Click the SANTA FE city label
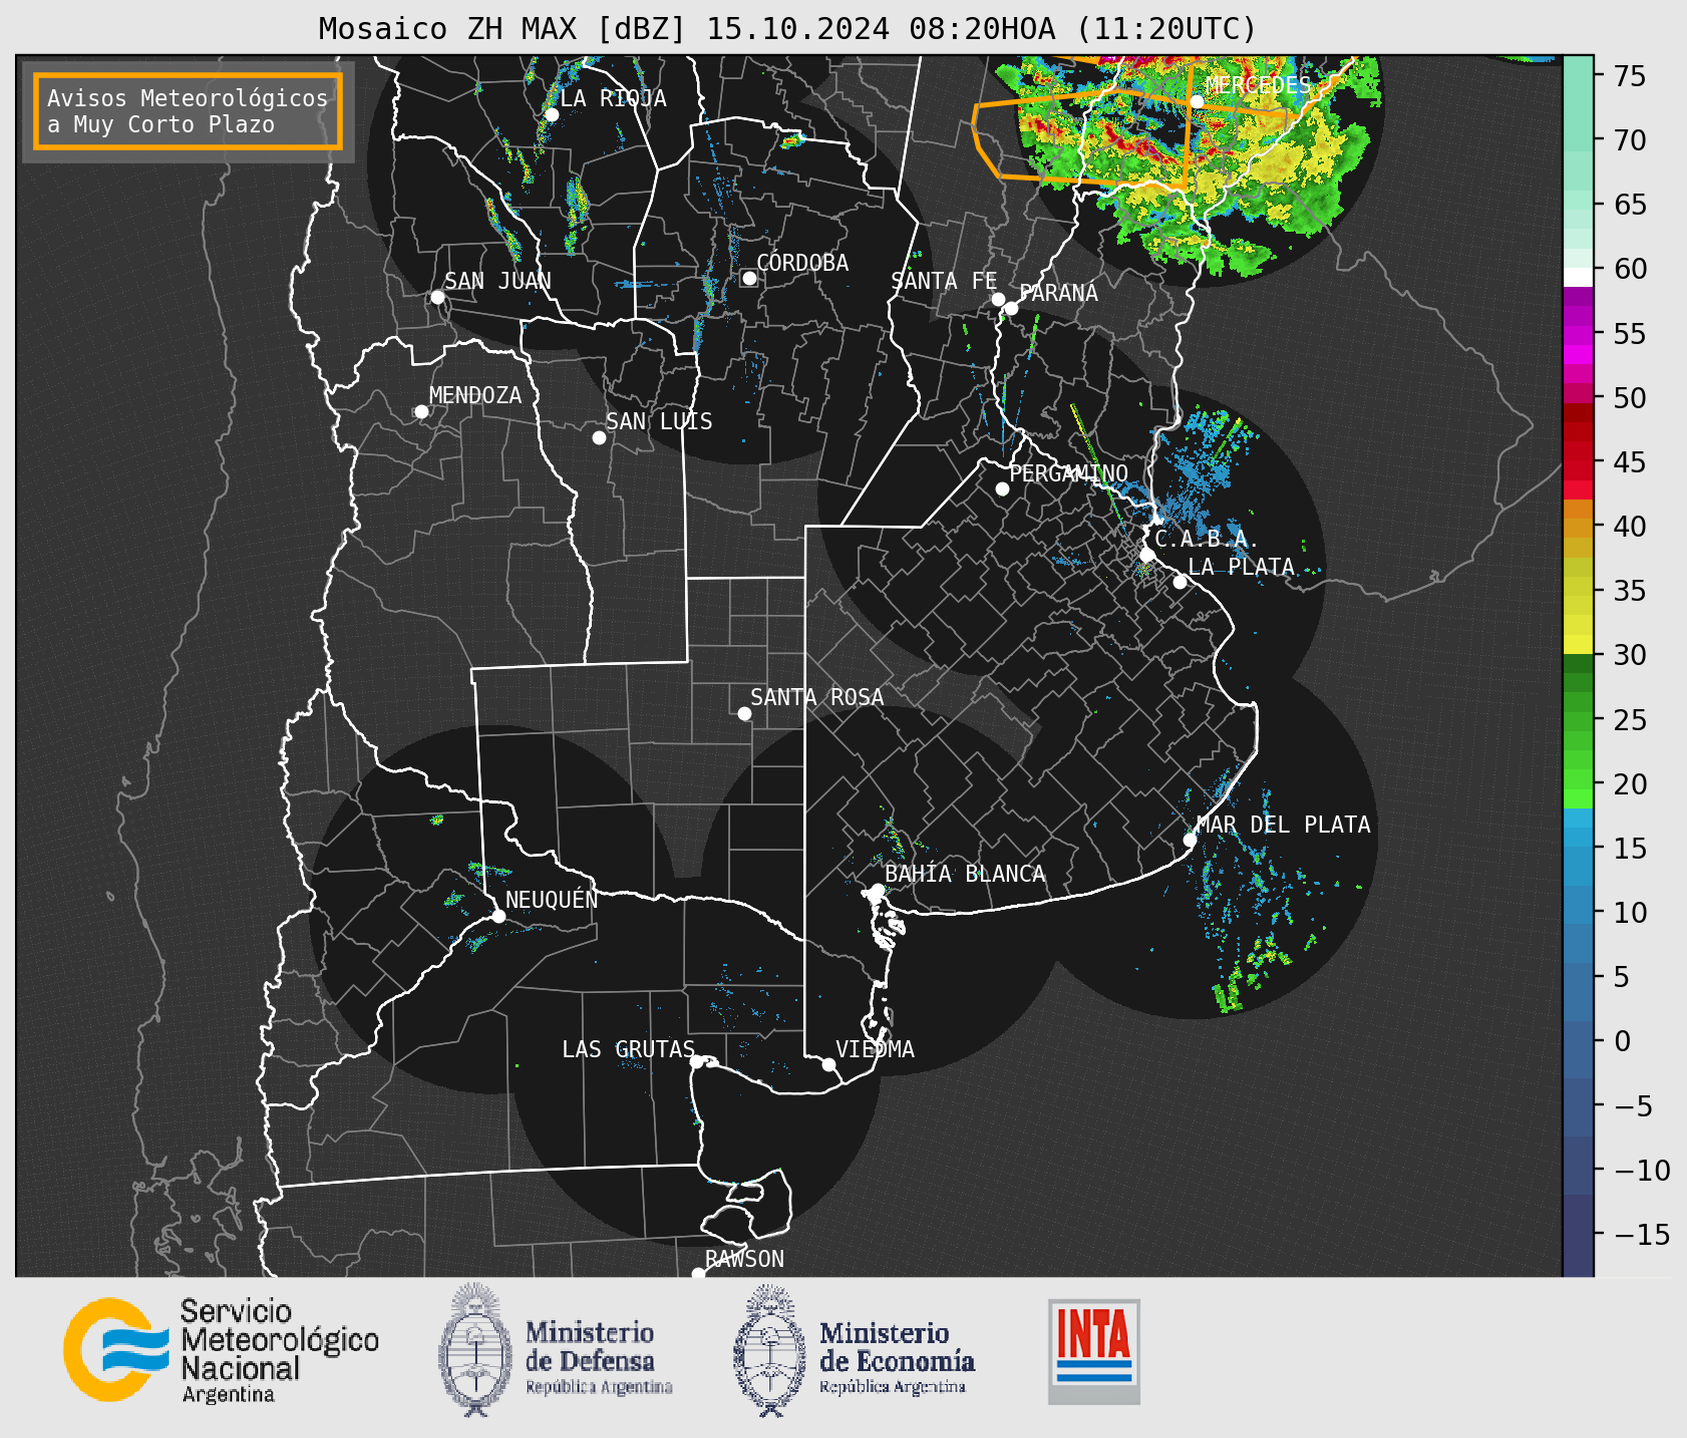Screen dimensions: 1687x1438 (x=944, y=281)
